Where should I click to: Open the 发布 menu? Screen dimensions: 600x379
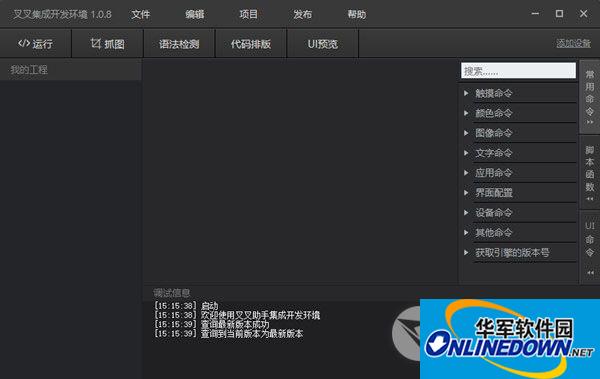tap(303, 15)
